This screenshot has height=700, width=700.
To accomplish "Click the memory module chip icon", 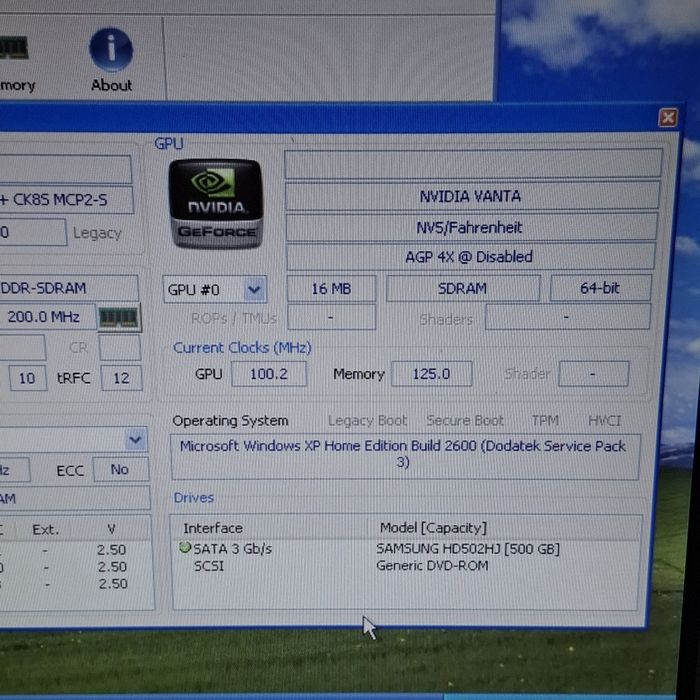I will pyautogui.click(x=119, y=318).
